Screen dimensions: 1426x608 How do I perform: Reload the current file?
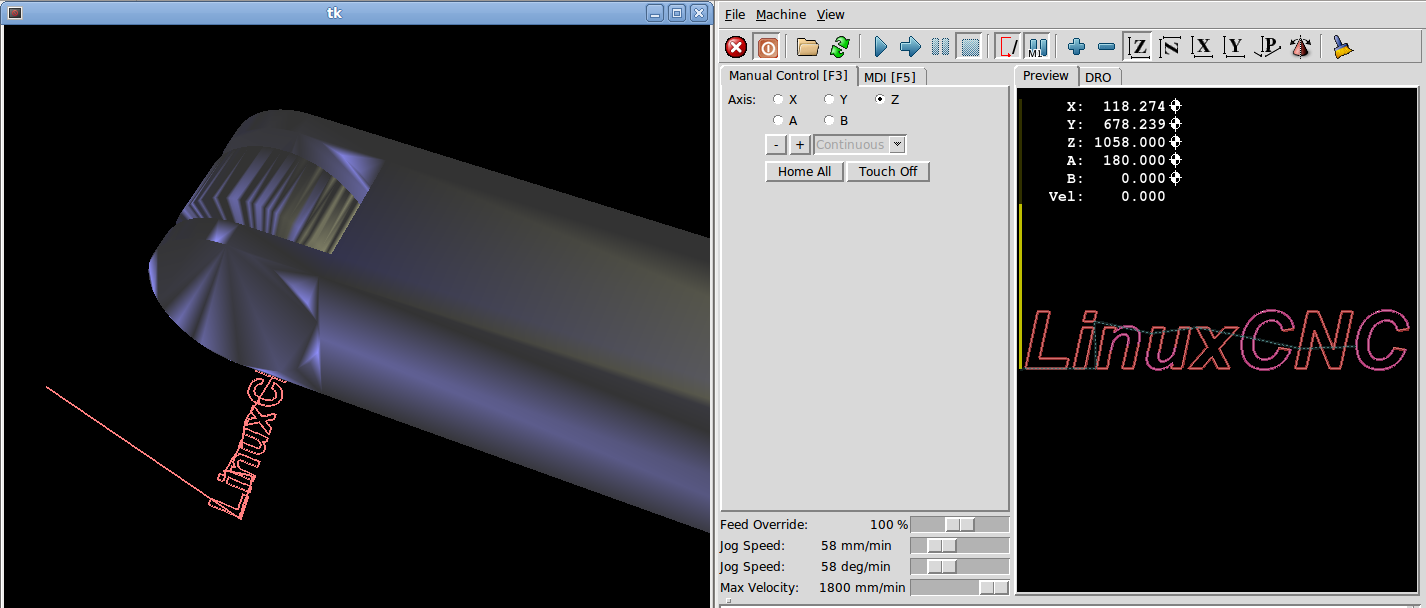[x=839, y=47]
